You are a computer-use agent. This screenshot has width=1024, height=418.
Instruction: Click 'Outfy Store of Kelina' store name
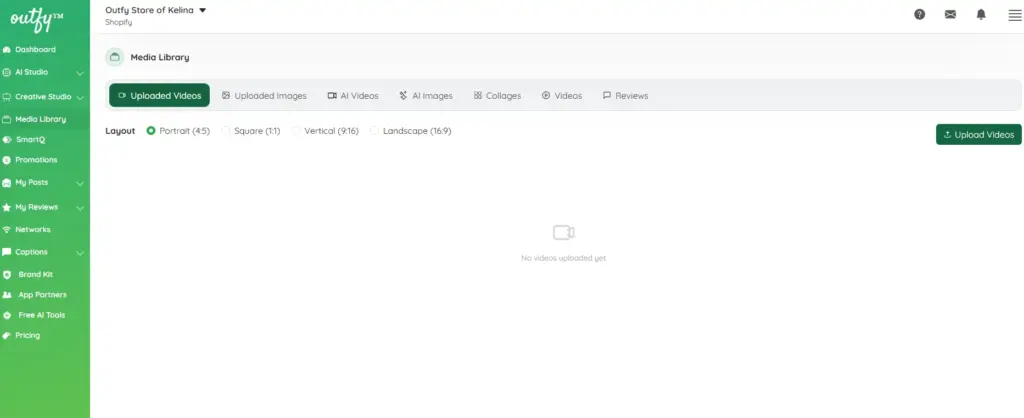pos(150,10)
